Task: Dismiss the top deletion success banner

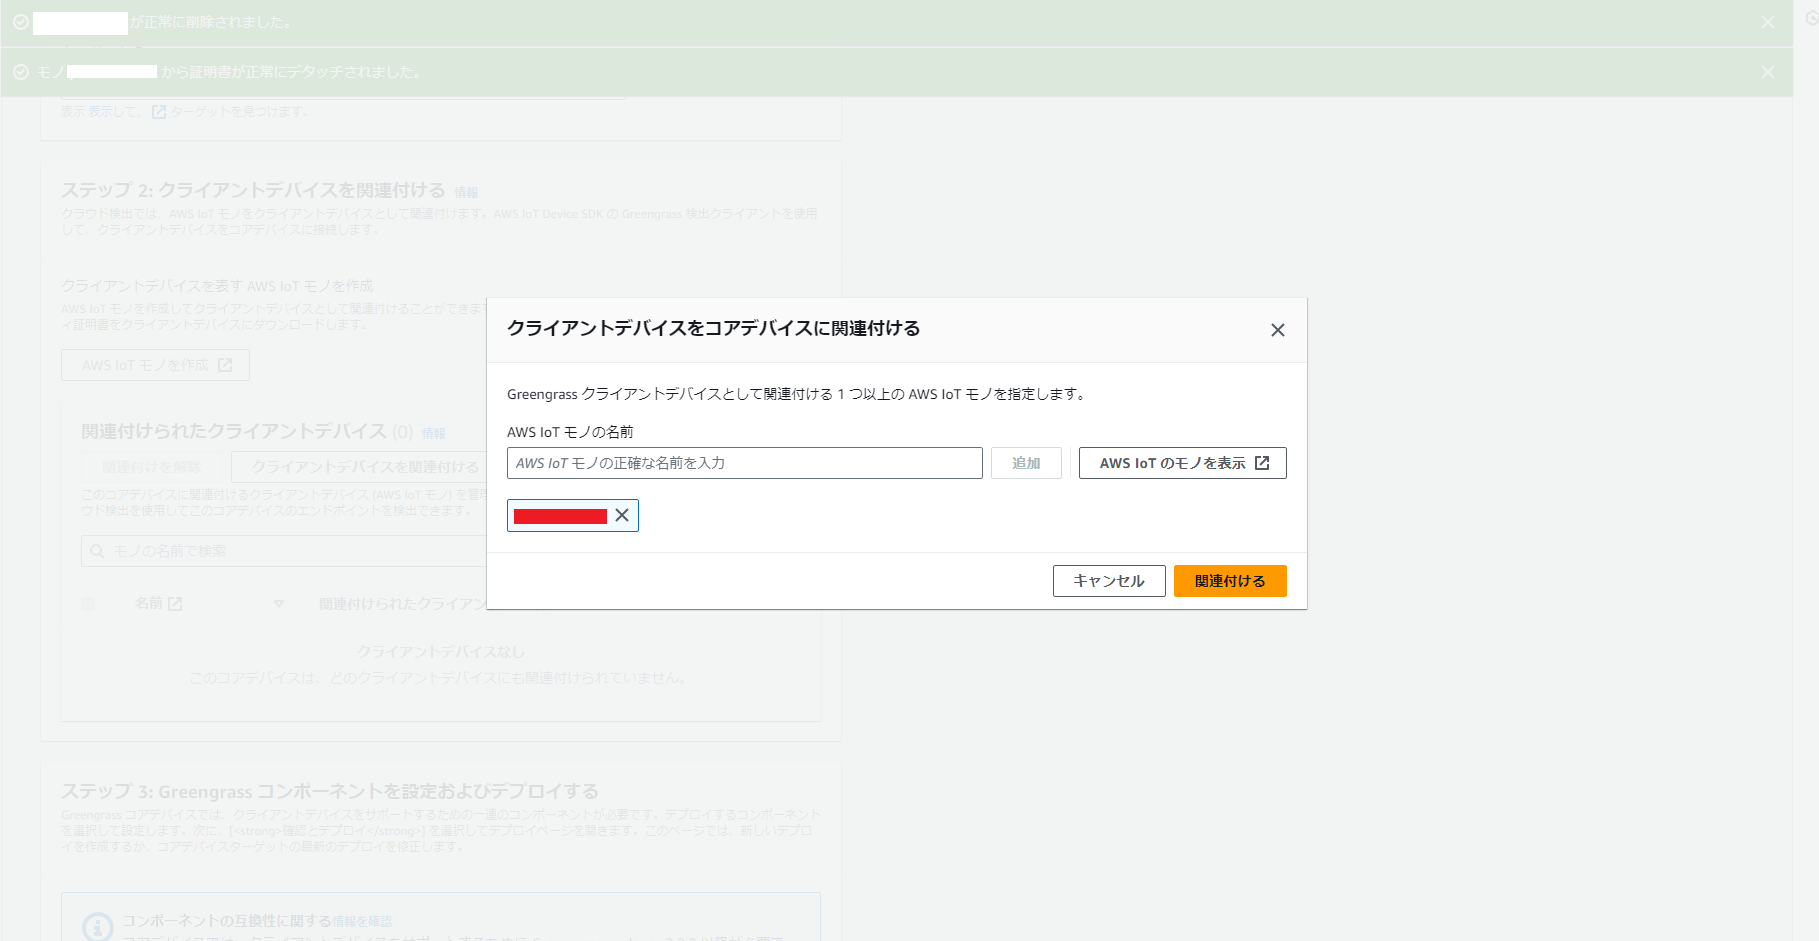Action: pyautogui.click(x=1767, y=21)
